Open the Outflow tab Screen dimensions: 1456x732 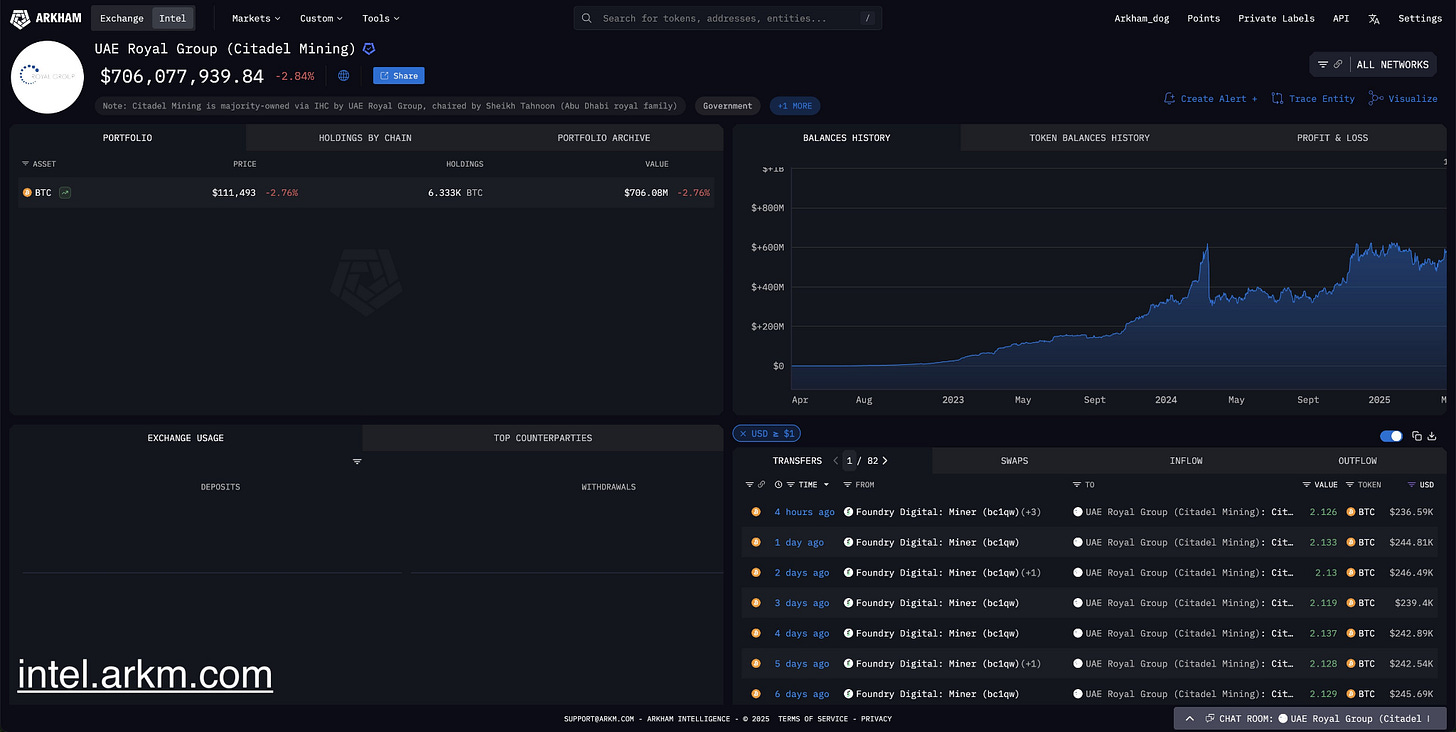pos(1357,461)
